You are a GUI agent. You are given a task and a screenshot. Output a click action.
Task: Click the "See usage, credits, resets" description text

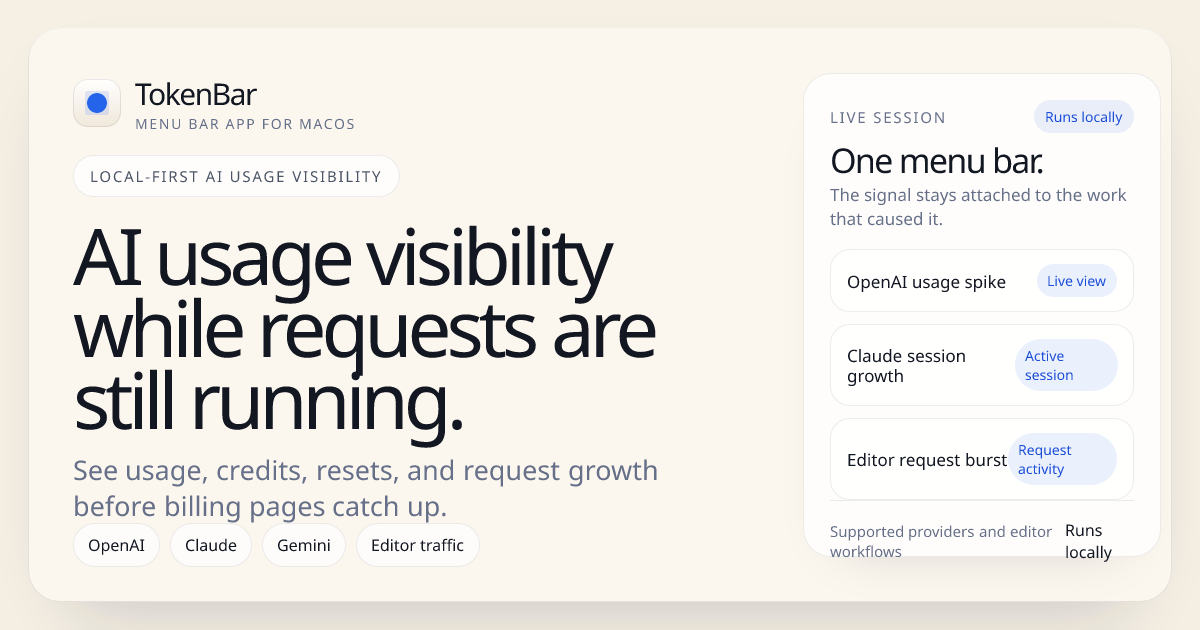point(366,488)
